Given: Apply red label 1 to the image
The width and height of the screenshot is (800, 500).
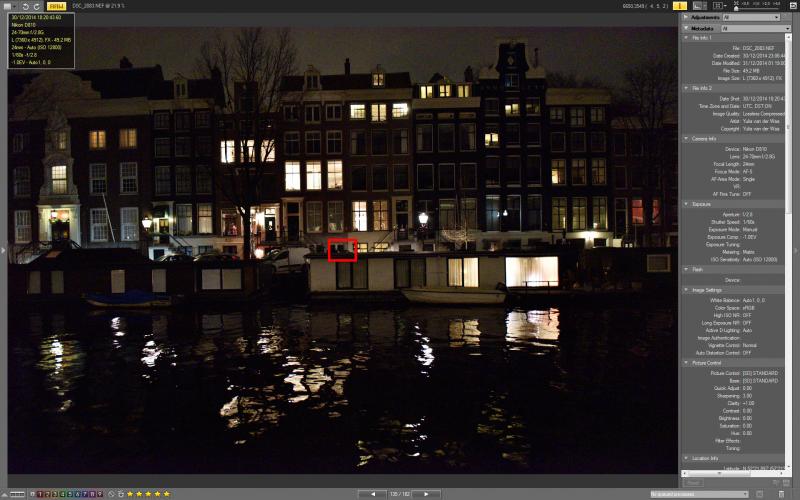Looking at the screenshot, I should click(x=40, y=494).
